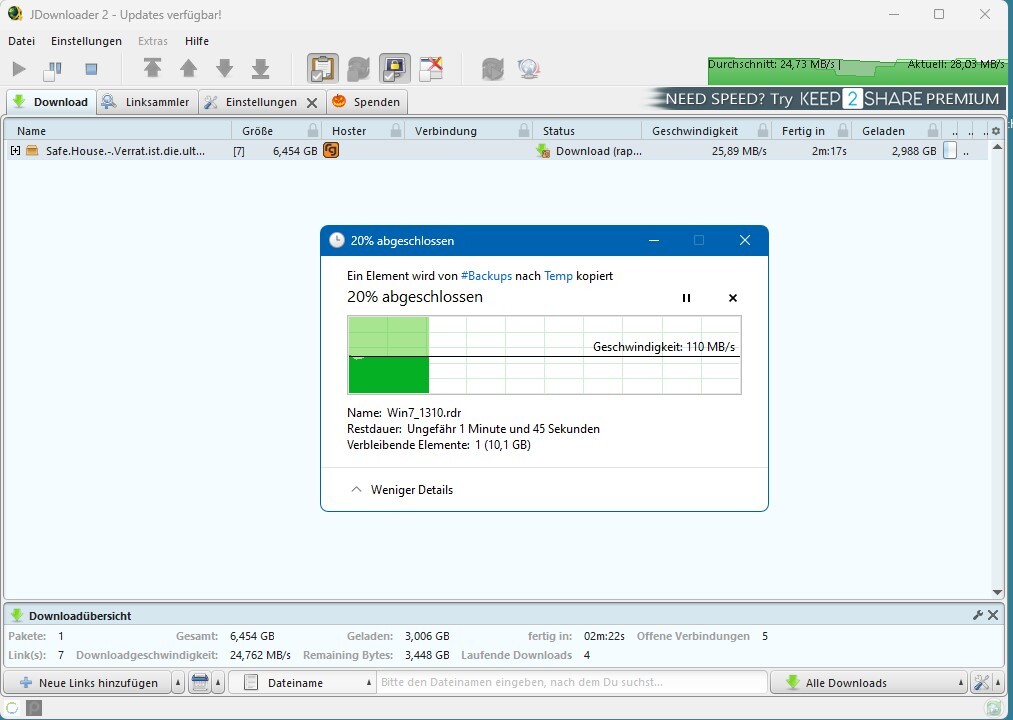The height and width of the screenshot is (720, 1013).
Task: Switch to the Linksammler tab
Action: pos(147,102)
